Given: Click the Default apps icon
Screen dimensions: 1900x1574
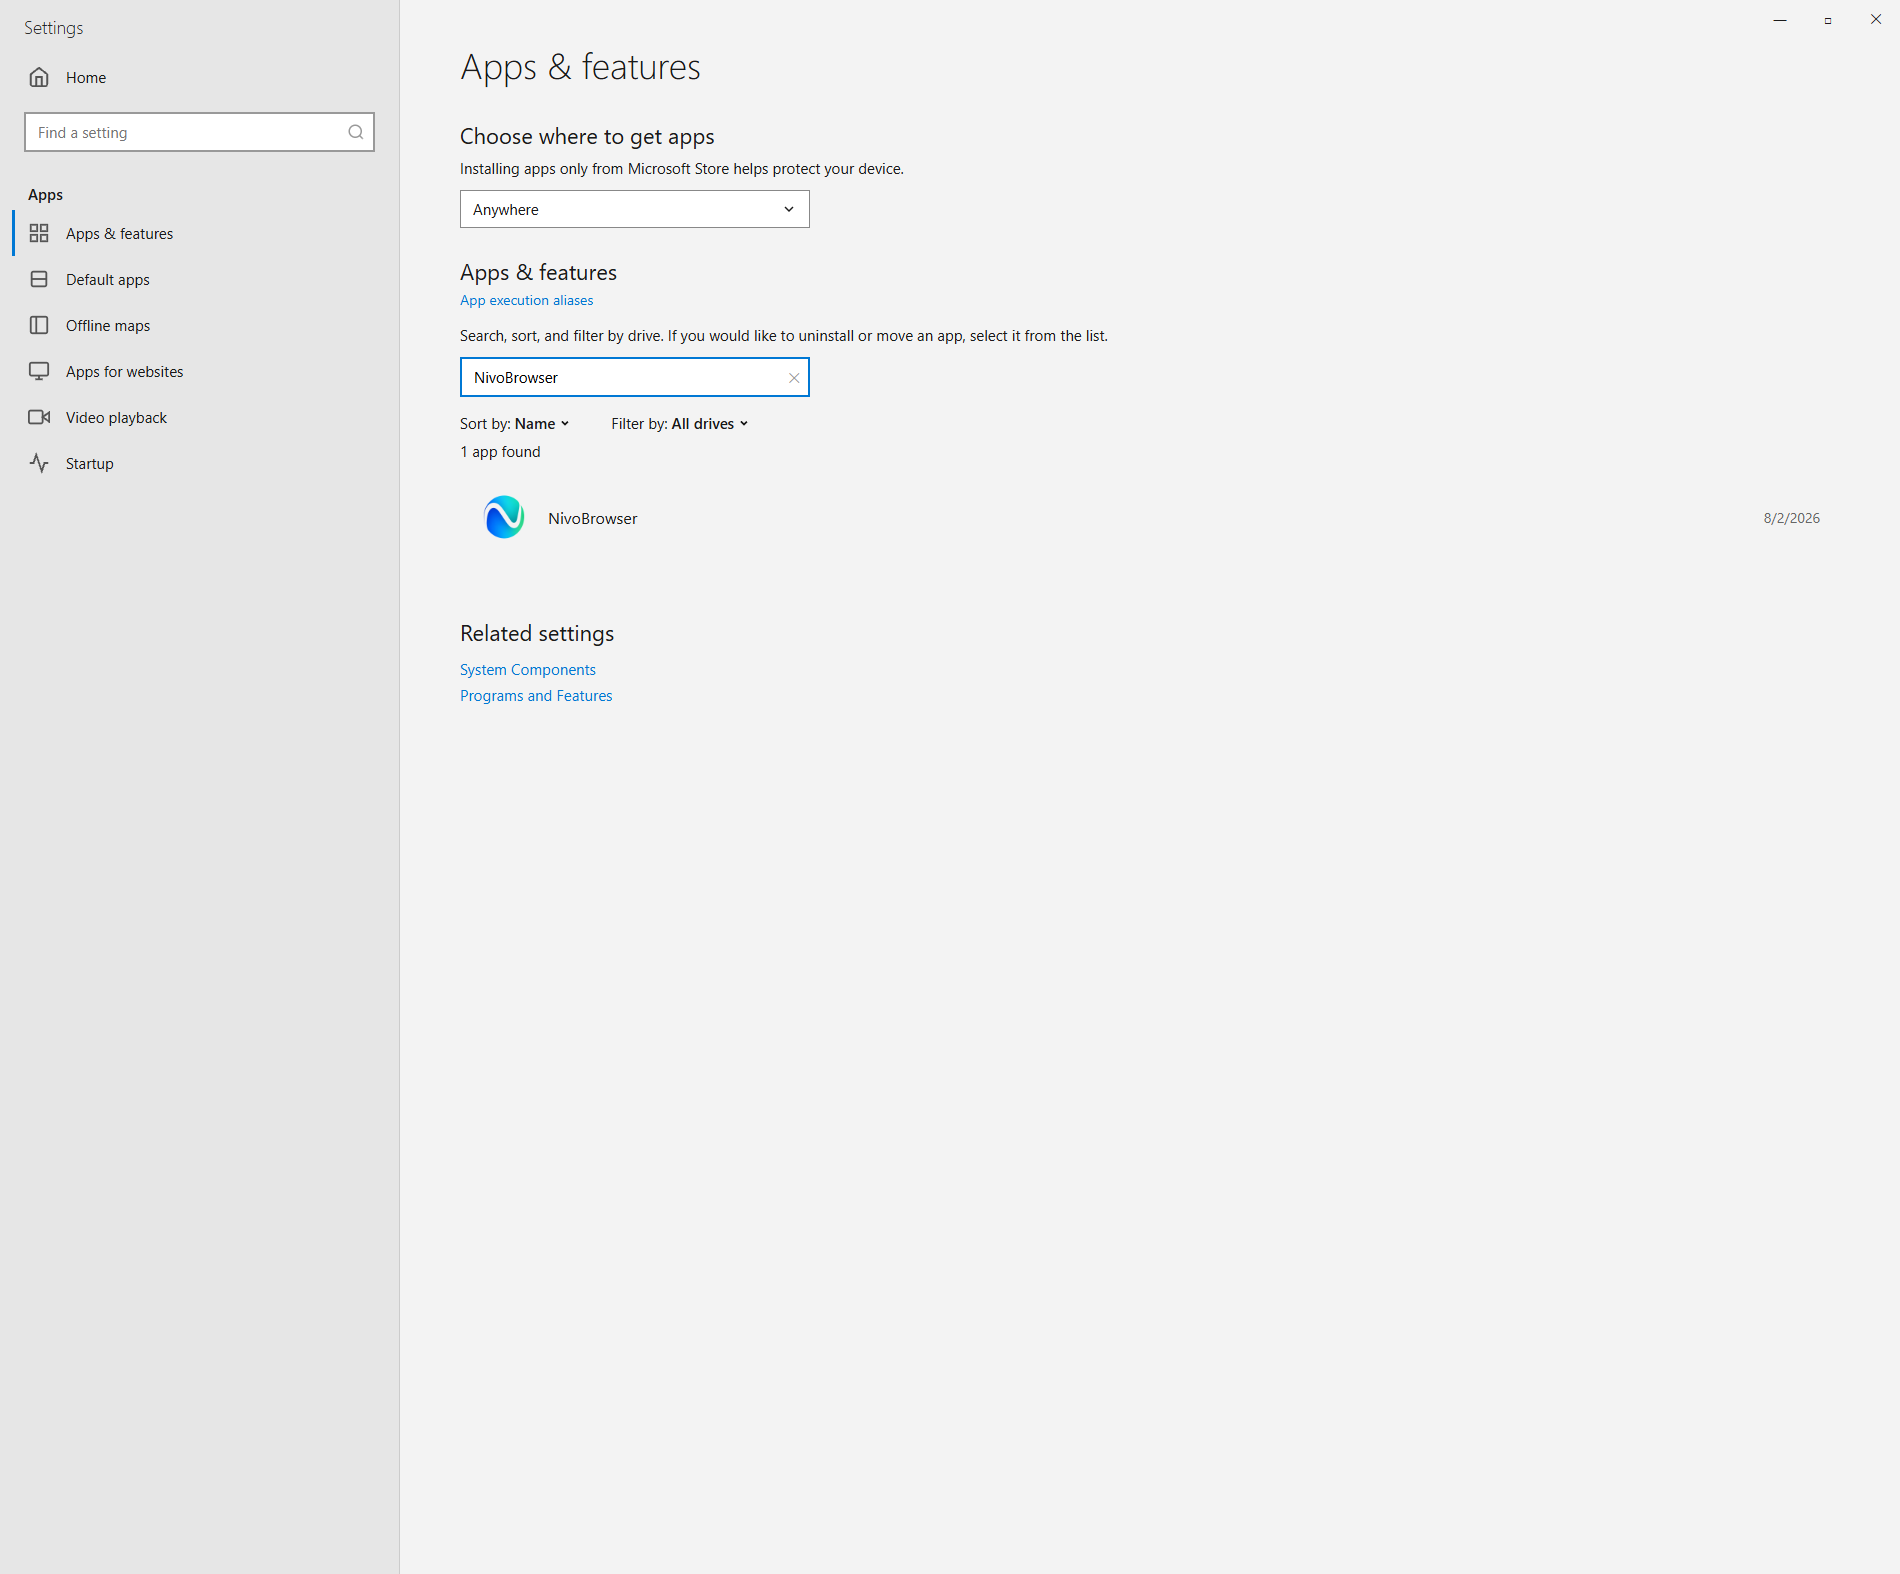Looking at the screenshot, I should (39, 279).
